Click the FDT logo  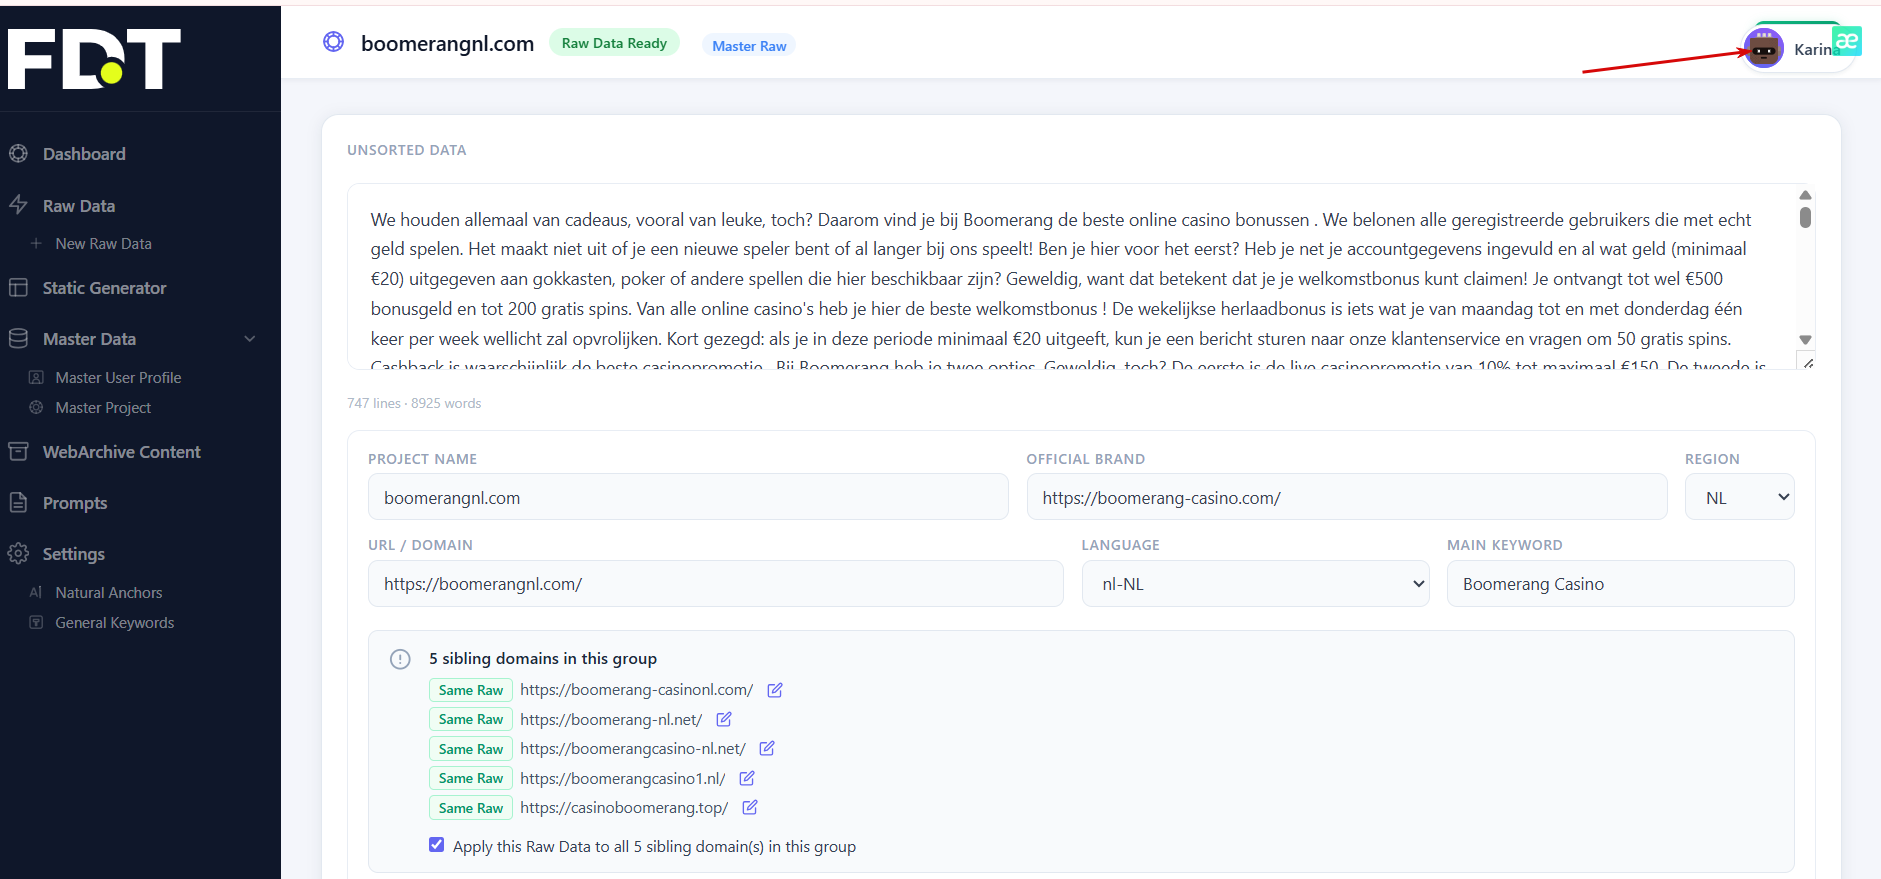(94, 58)
